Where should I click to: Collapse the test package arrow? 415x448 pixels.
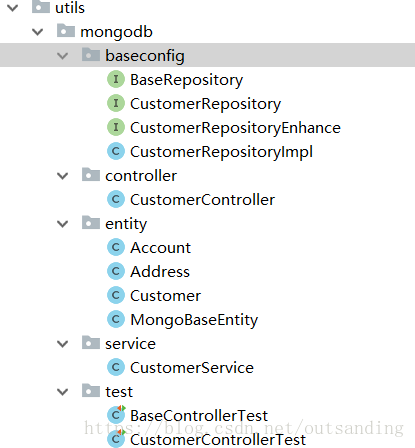pyautogui.click(x=62, y=392)
